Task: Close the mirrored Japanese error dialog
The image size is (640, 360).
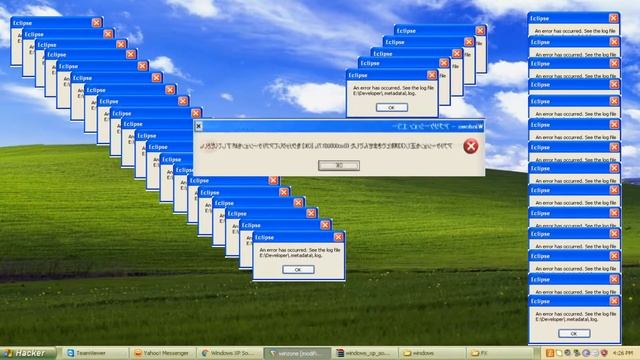Action: click(x=198, y=126)
